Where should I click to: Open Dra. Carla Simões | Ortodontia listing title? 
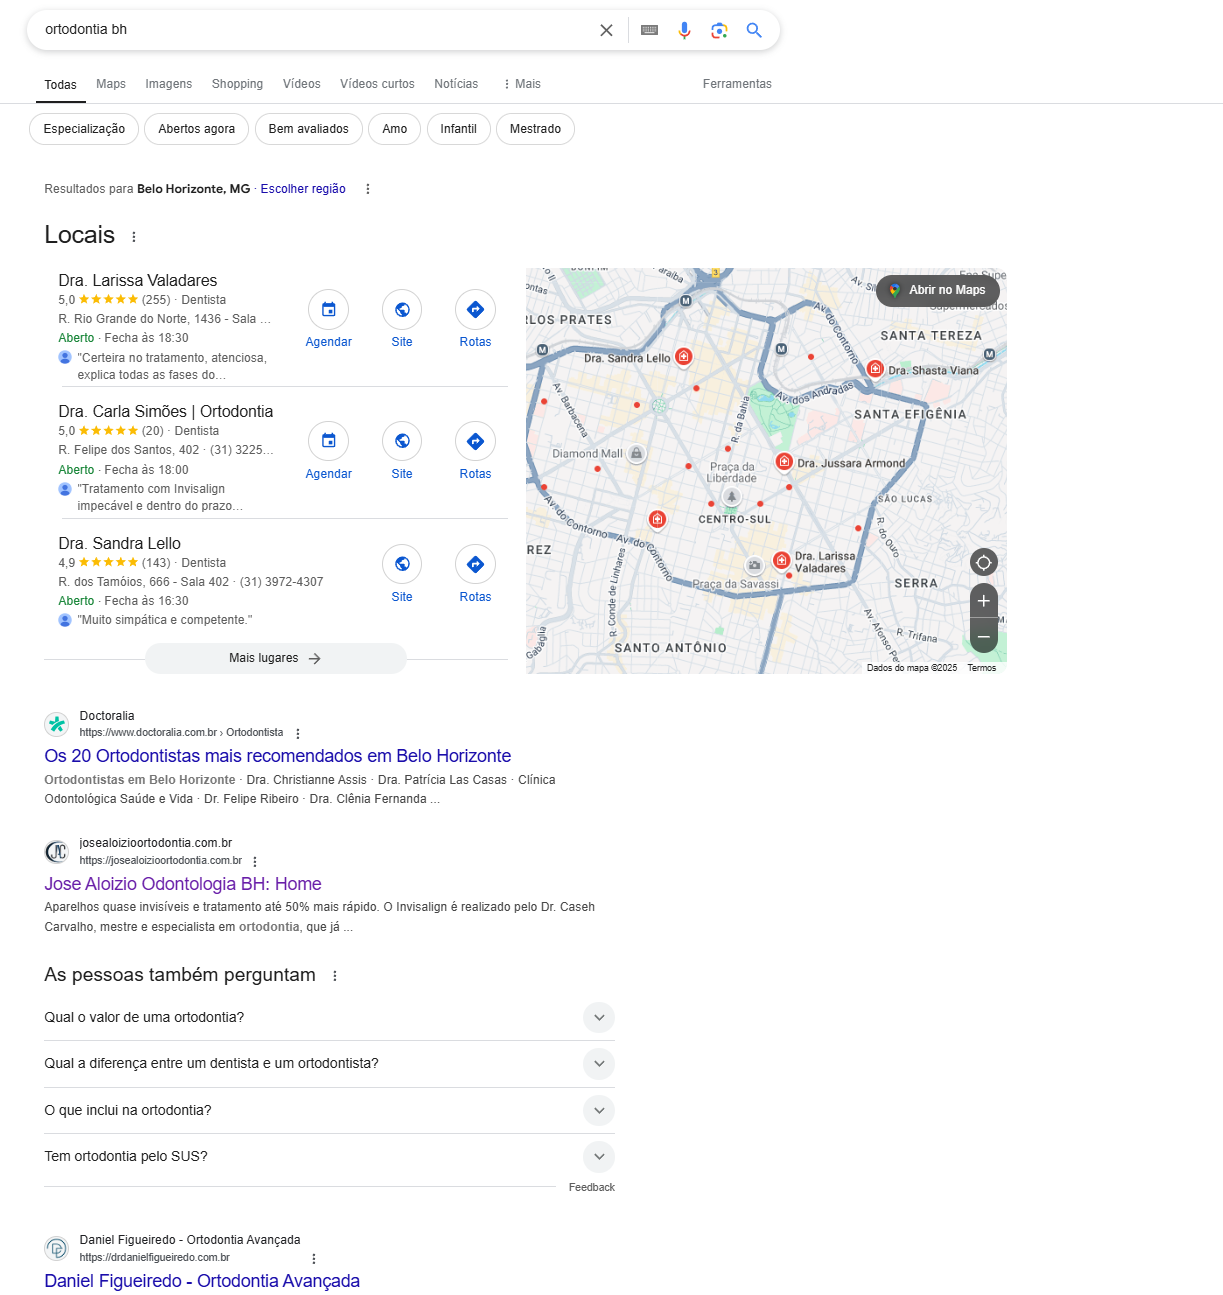[165, 412]
